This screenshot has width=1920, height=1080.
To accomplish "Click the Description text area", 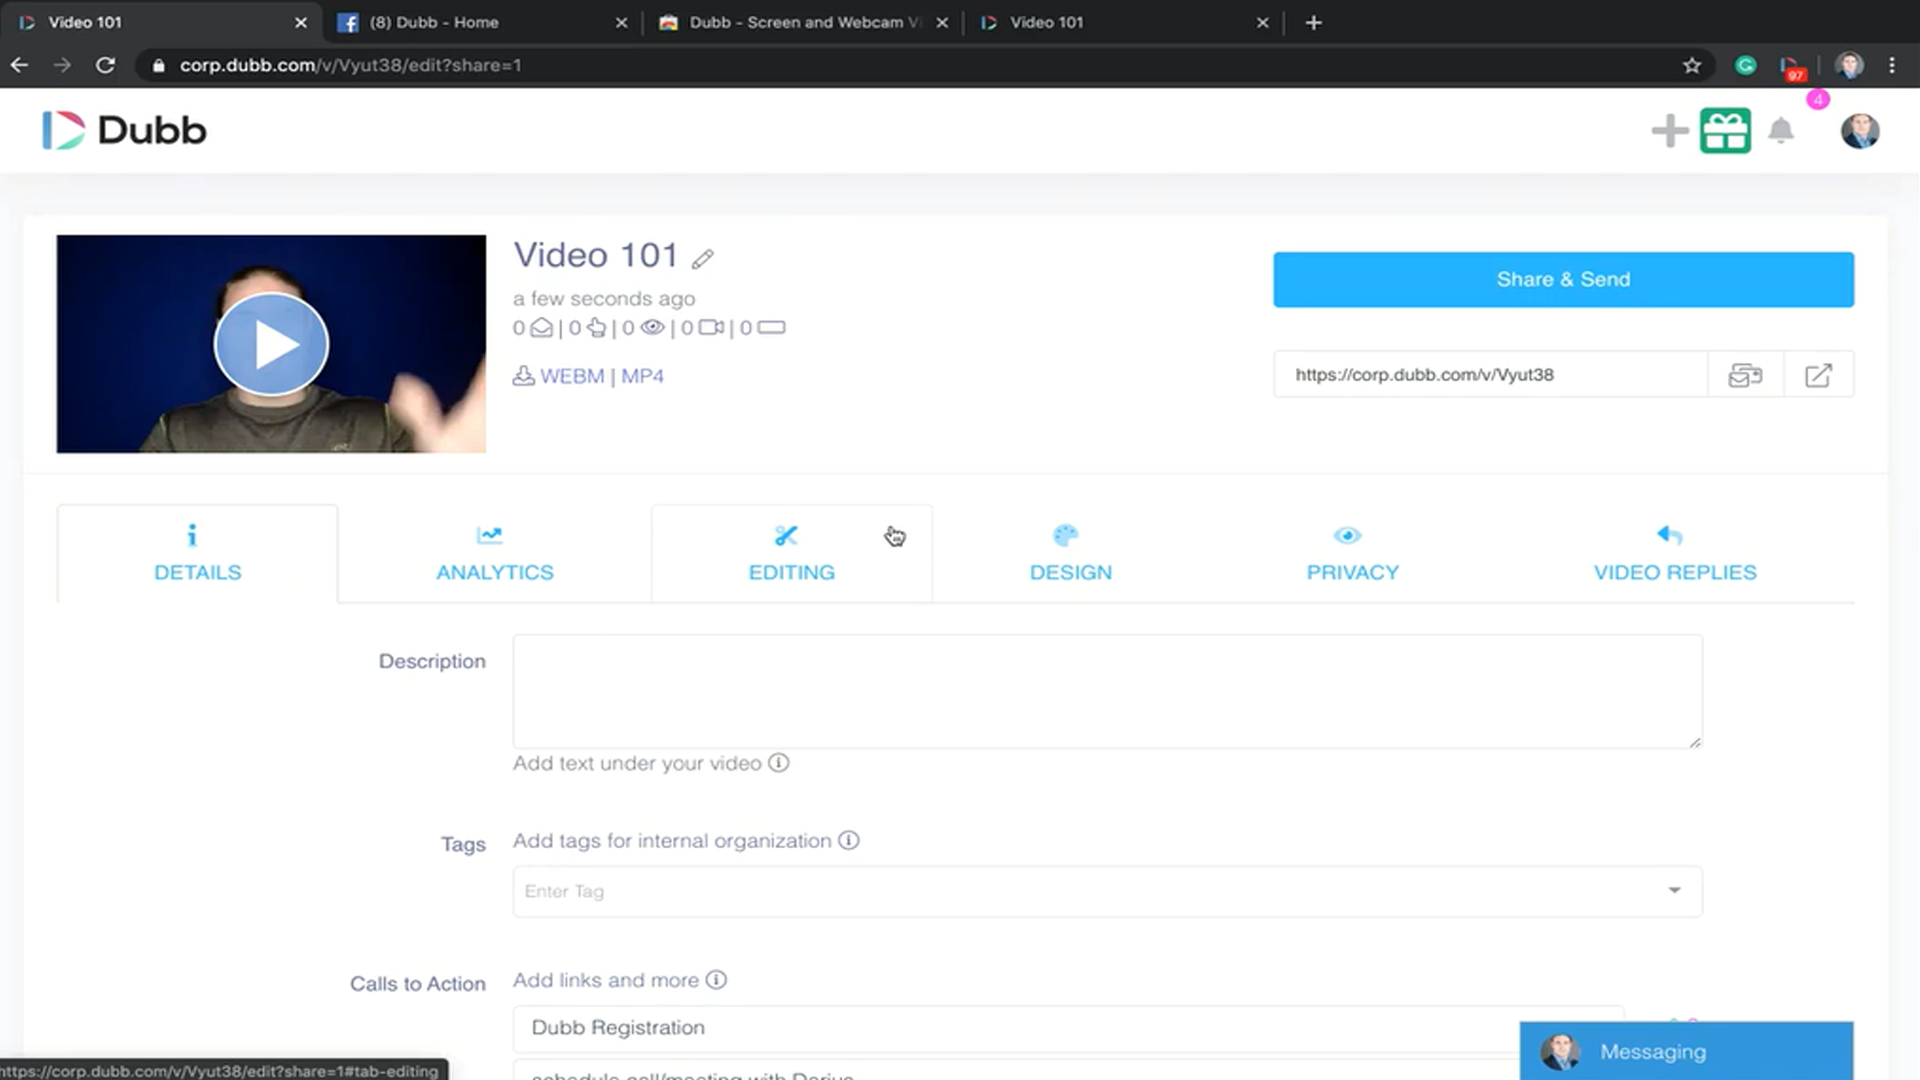I will pos(1107,691).
